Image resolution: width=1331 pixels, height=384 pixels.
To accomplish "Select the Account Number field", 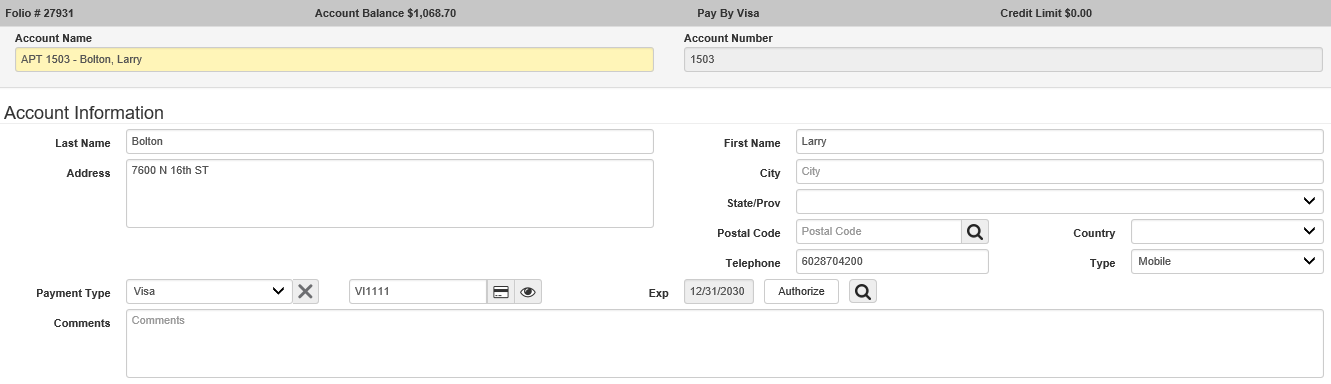I will pos(1003,60).
